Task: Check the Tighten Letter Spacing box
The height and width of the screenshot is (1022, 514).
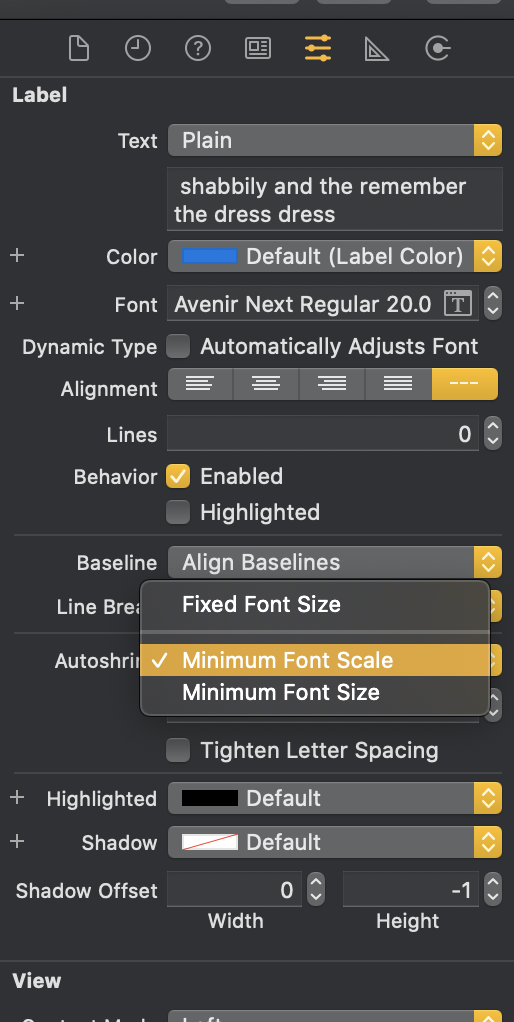Action: click(178, 750)
